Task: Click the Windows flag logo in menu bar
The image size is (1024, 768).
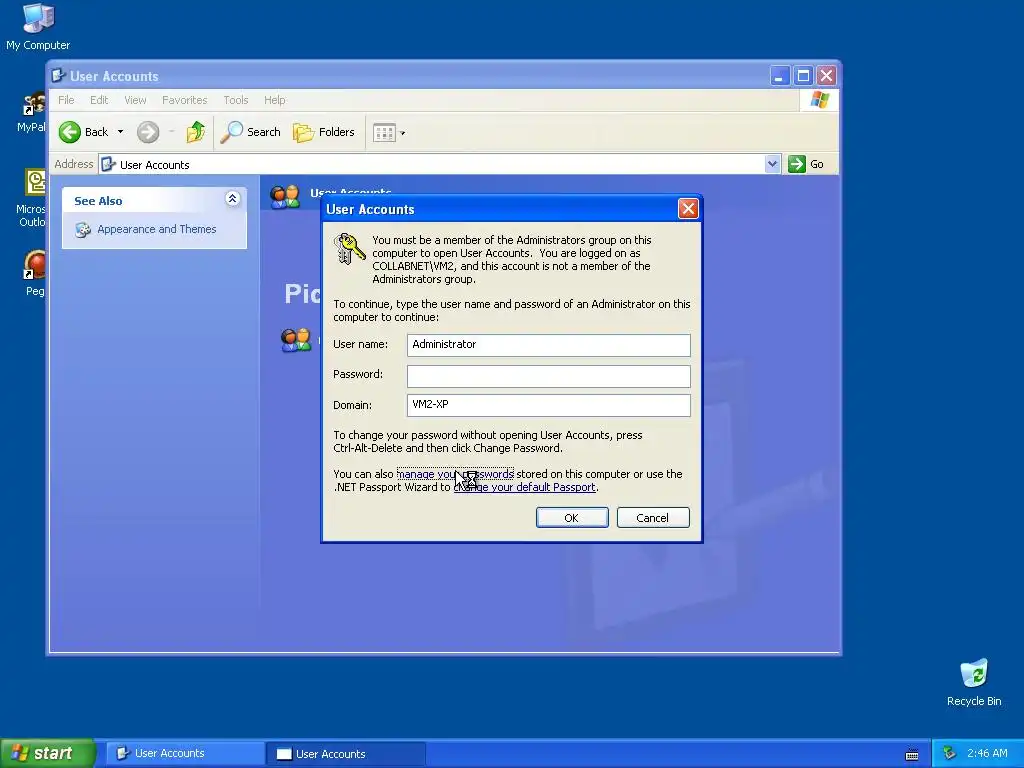Action: coord(819,100)
